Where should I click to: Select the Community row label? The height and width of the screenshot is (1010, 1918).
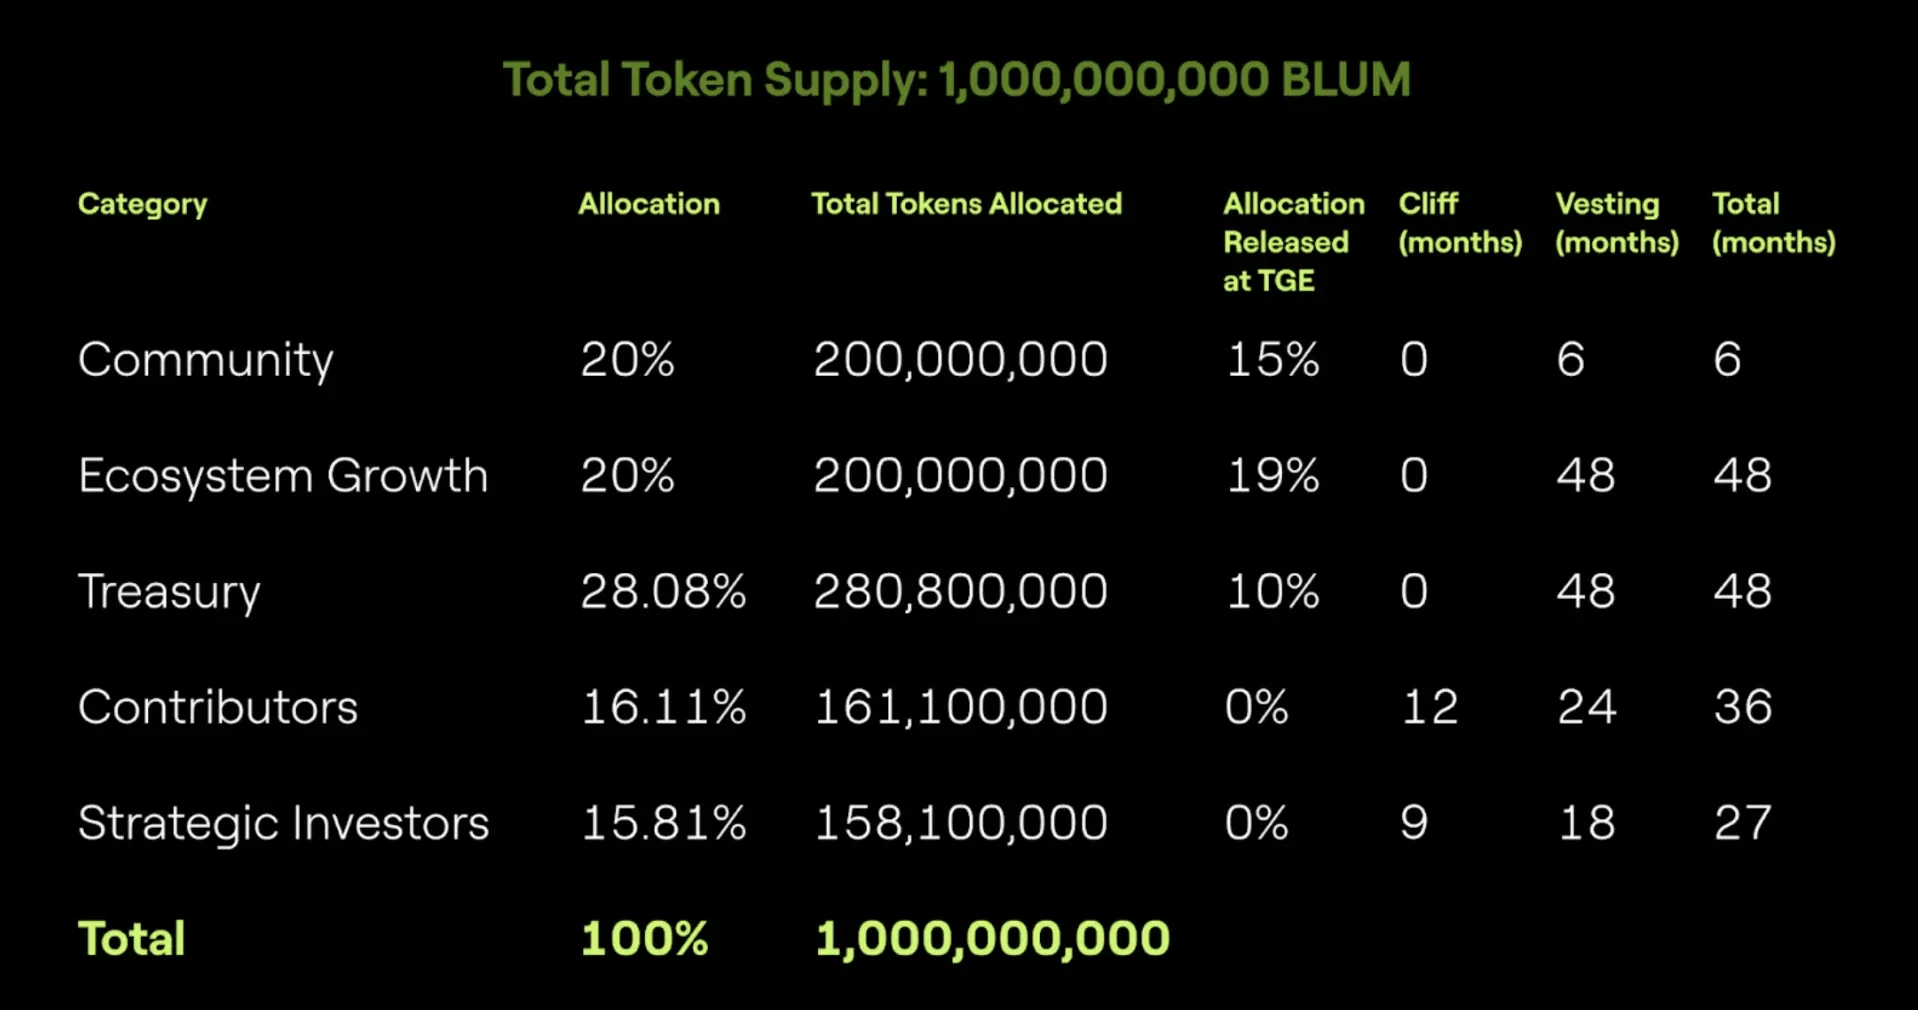click(206, 361)
